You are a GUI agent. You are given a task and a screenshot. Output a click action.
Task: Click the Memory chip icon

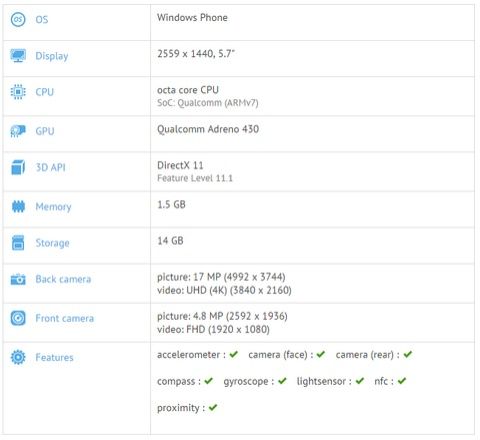point(18,207)
